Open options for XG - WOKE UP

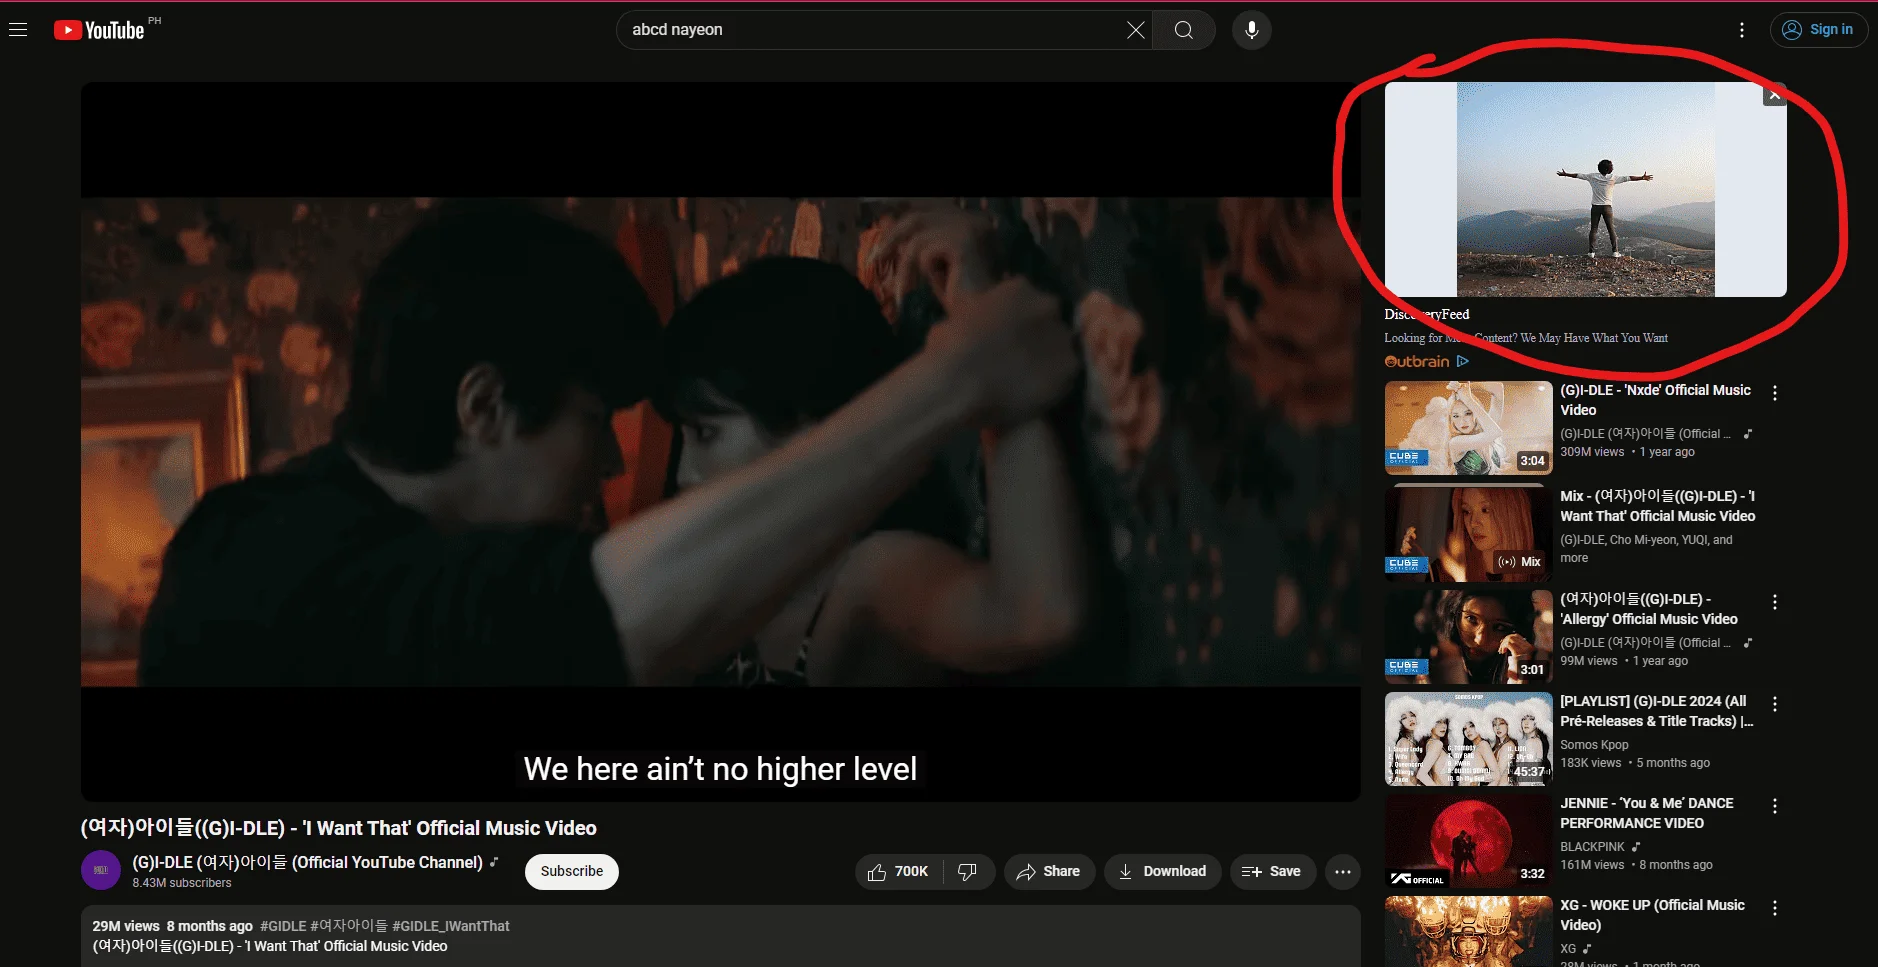1775,908
